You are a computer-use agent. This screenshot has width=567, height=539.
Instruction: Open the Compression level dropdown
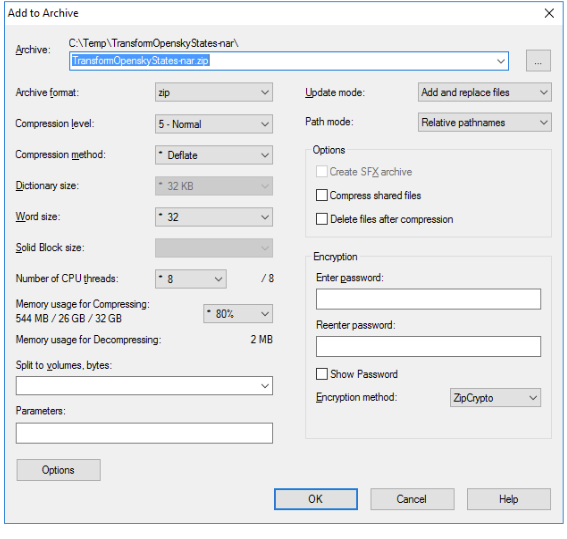214,124
